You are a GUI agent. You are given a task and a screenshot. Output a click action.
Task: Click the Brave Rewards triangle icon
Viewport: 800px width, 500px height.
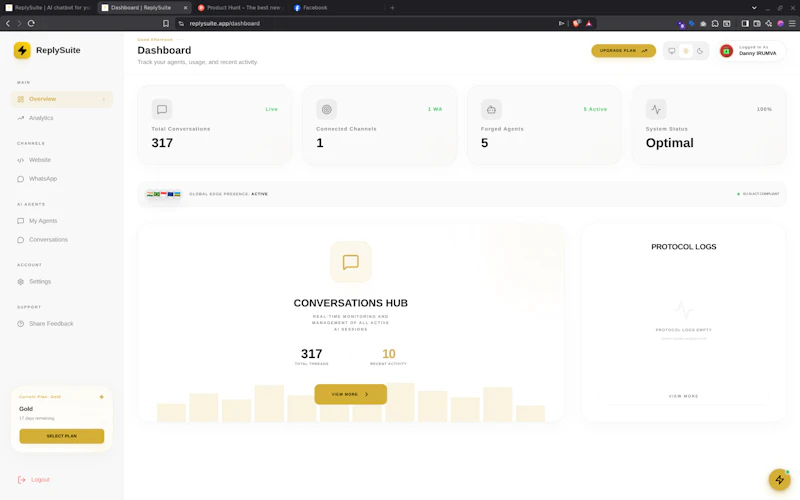tap(589, 23)
